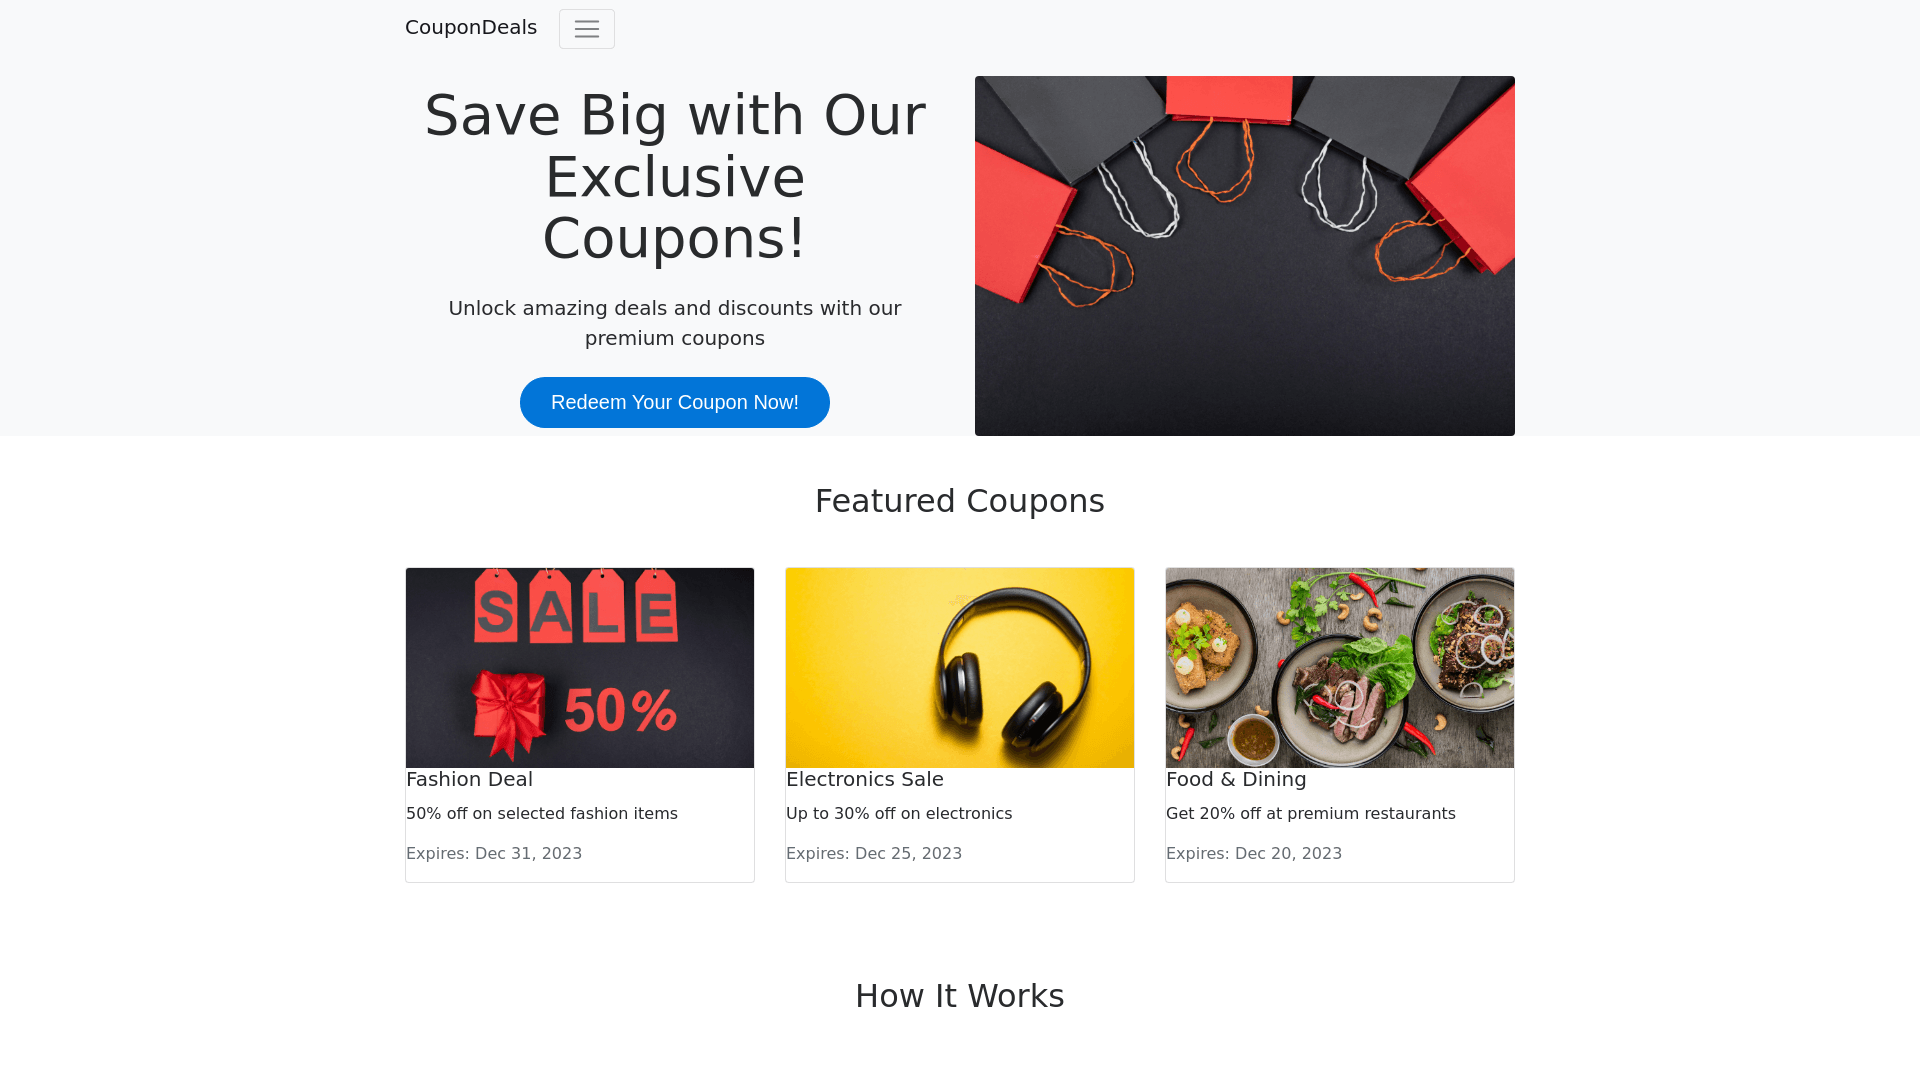The image size is (1920, 1080).
Task: Click the CouponDeals brand logo
Action: tap(471, 27)
